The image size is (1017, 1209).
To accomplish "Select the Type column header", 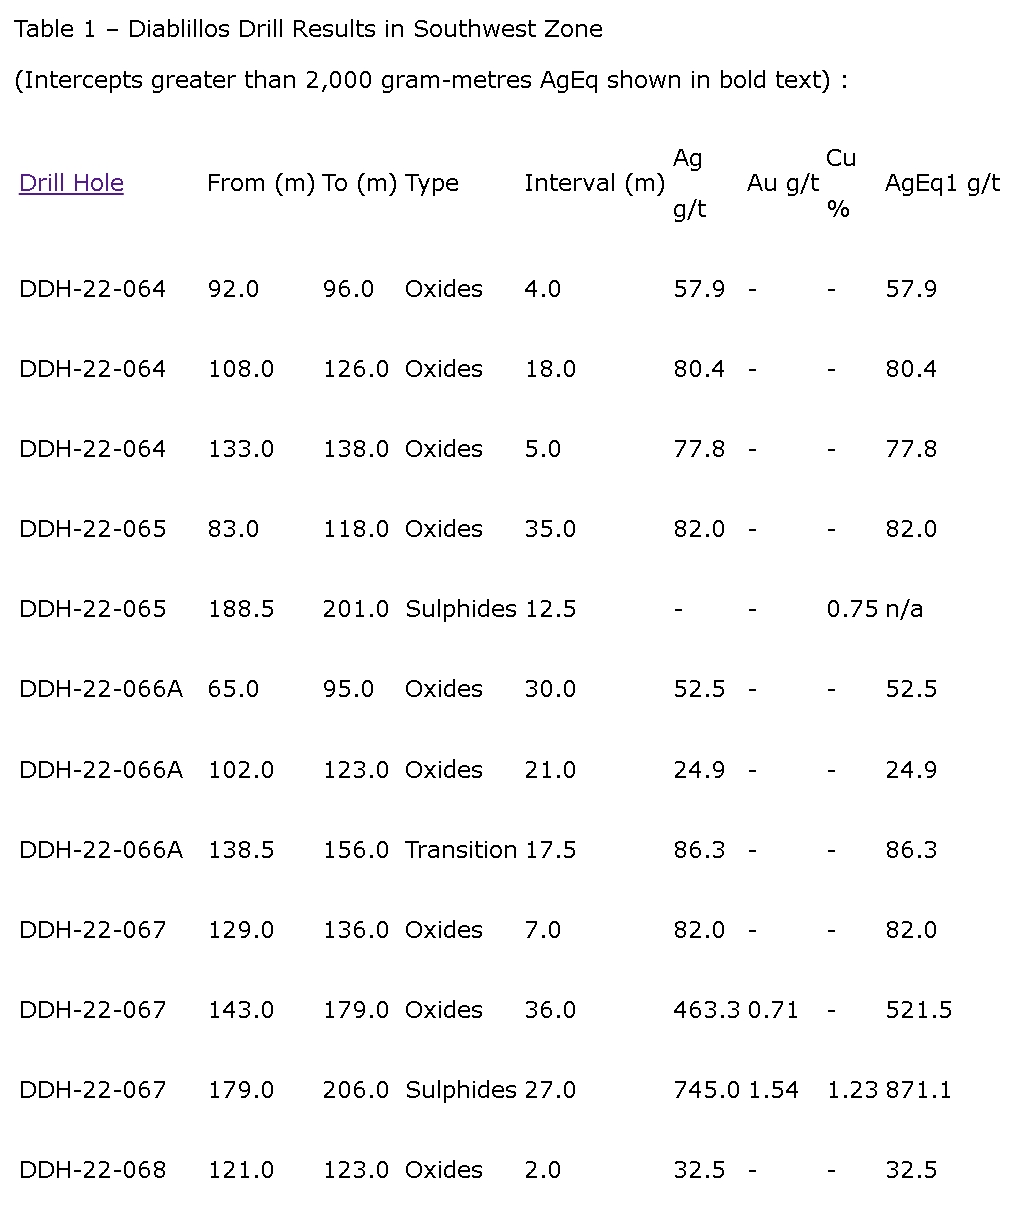I will click(432, 183).
